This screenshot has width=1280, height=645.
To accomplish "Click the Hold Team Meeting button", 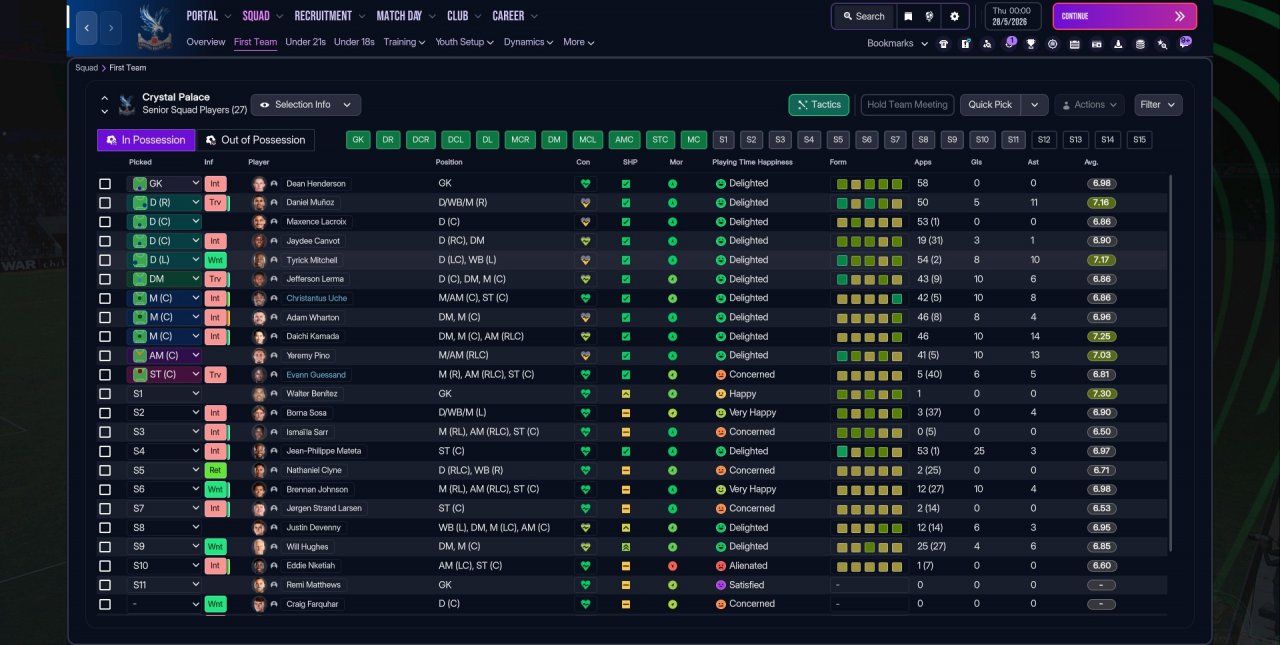I will [907, 105].
